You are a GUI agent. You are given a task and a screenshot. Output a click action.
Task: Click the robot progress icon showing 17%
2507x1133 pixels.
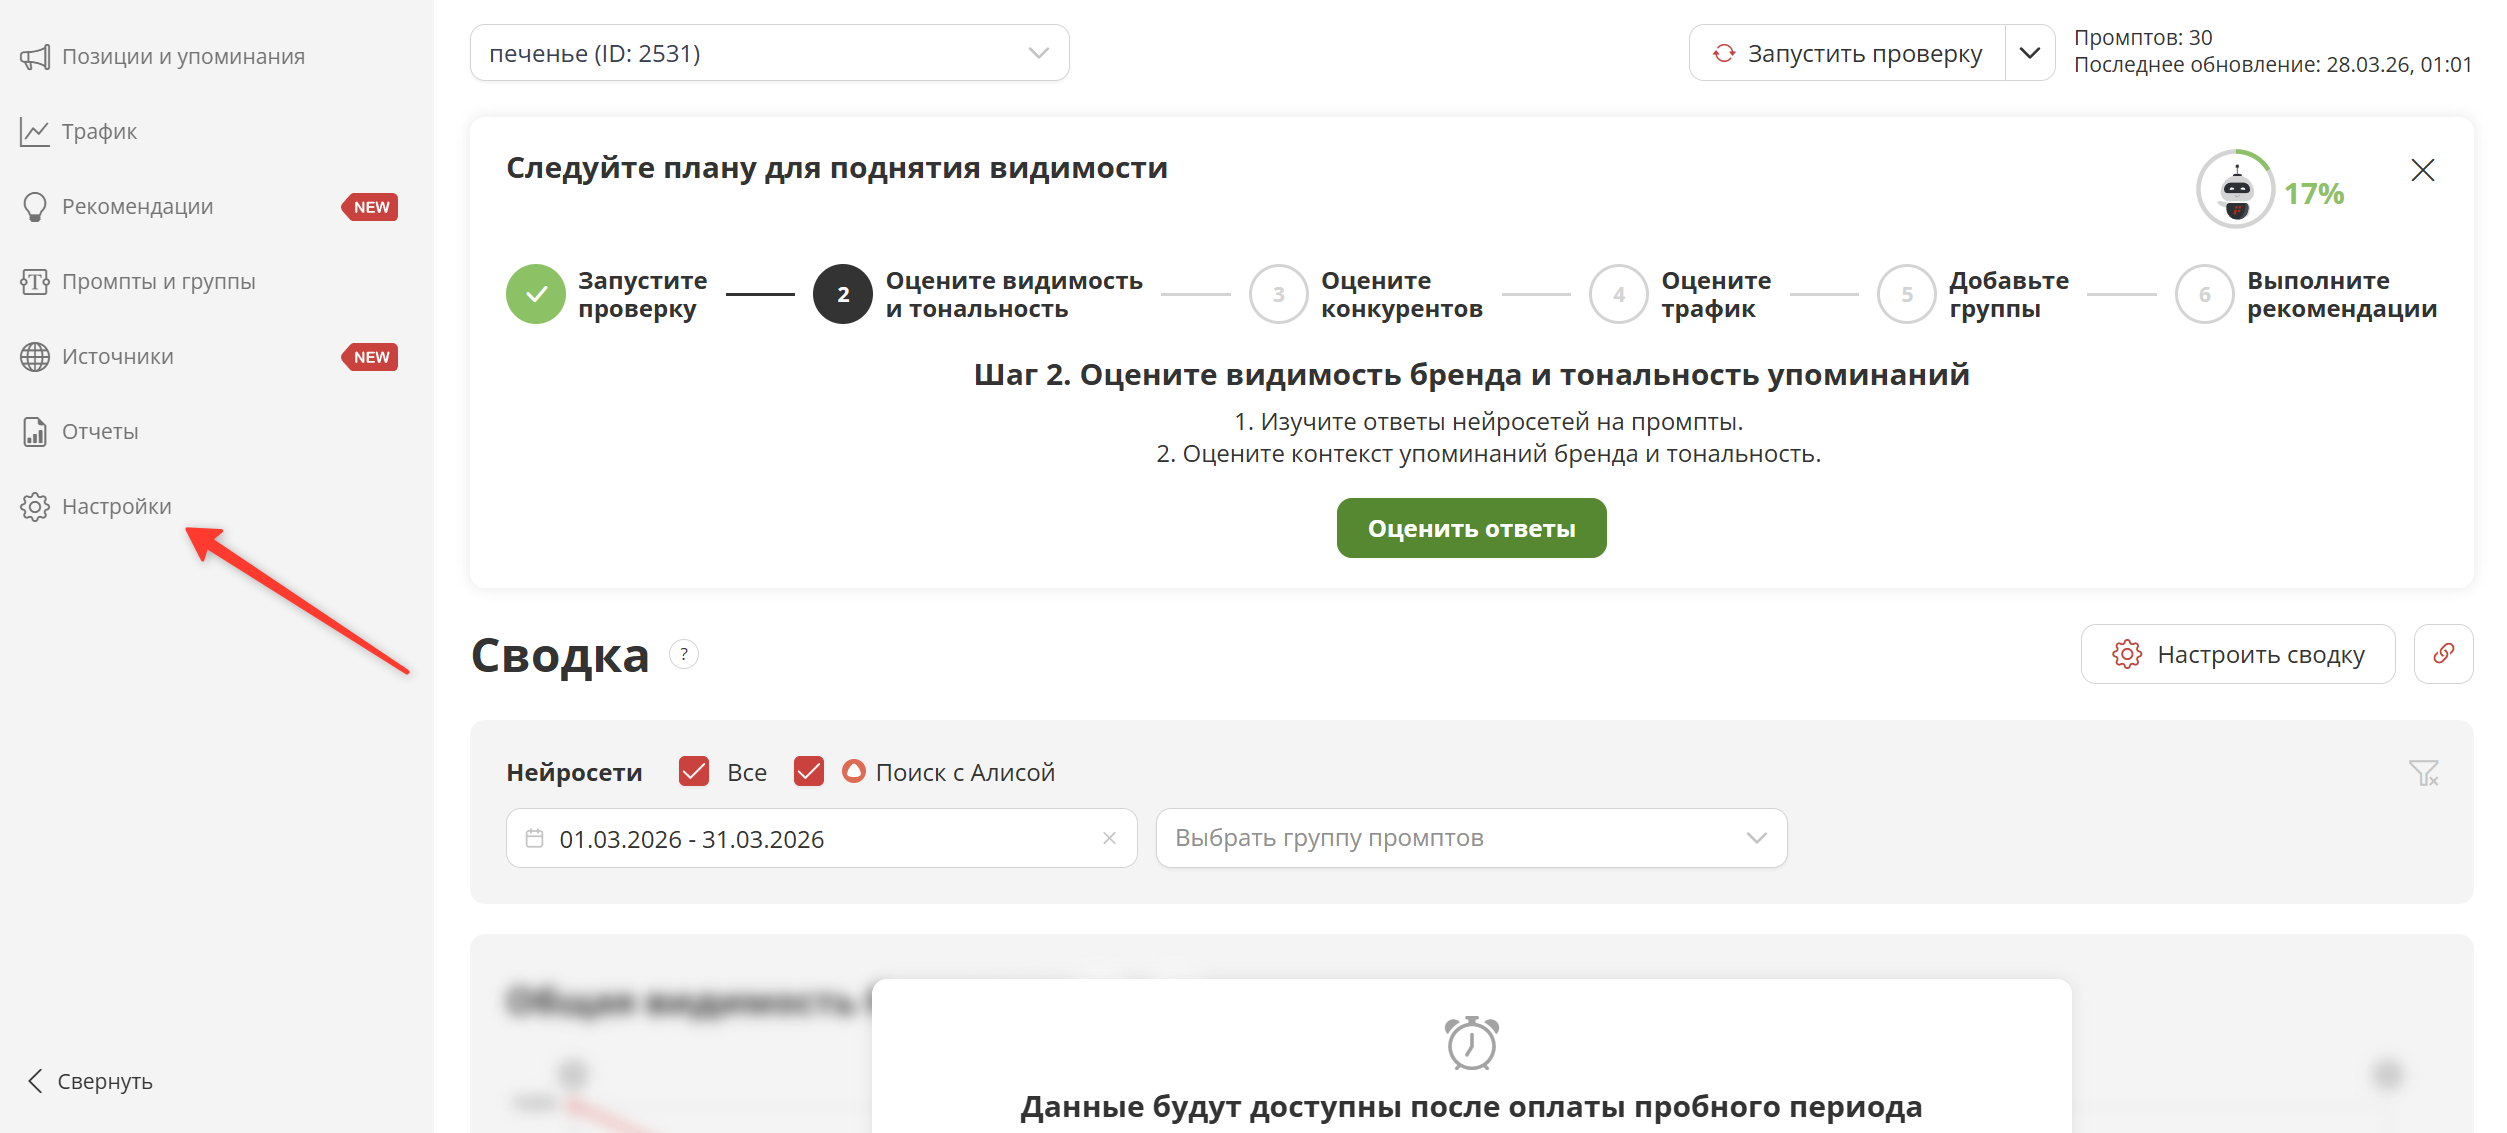(2236, 190)
